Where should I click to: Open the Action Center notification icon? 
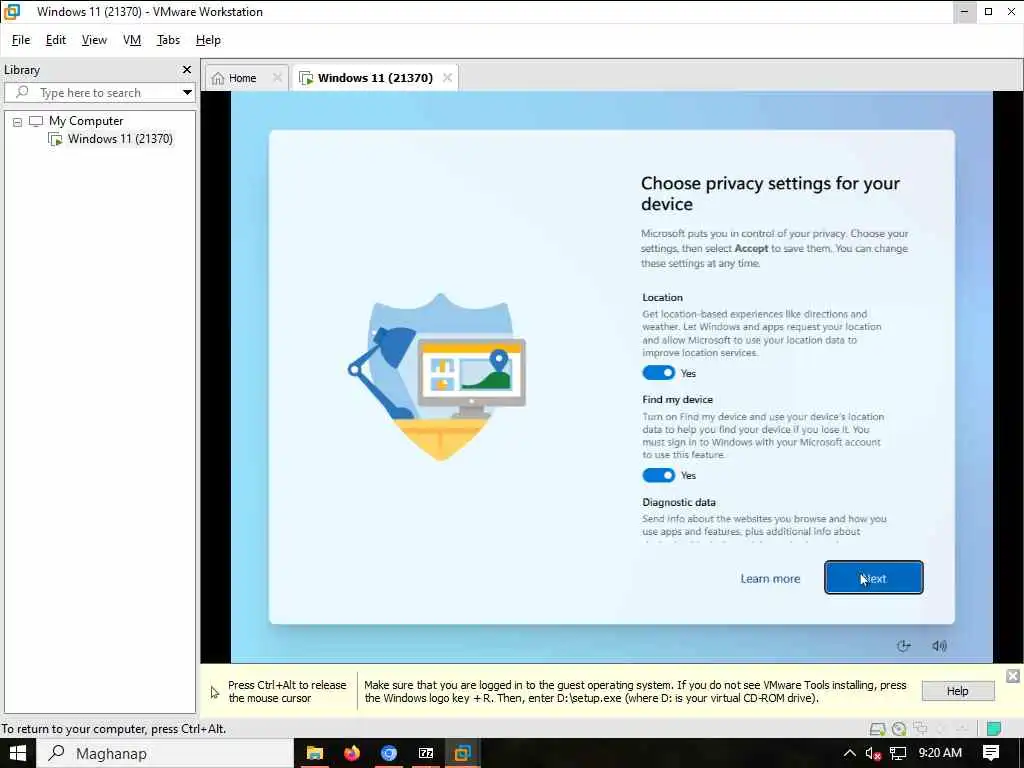pyautogui.click(x=991, y=754)
